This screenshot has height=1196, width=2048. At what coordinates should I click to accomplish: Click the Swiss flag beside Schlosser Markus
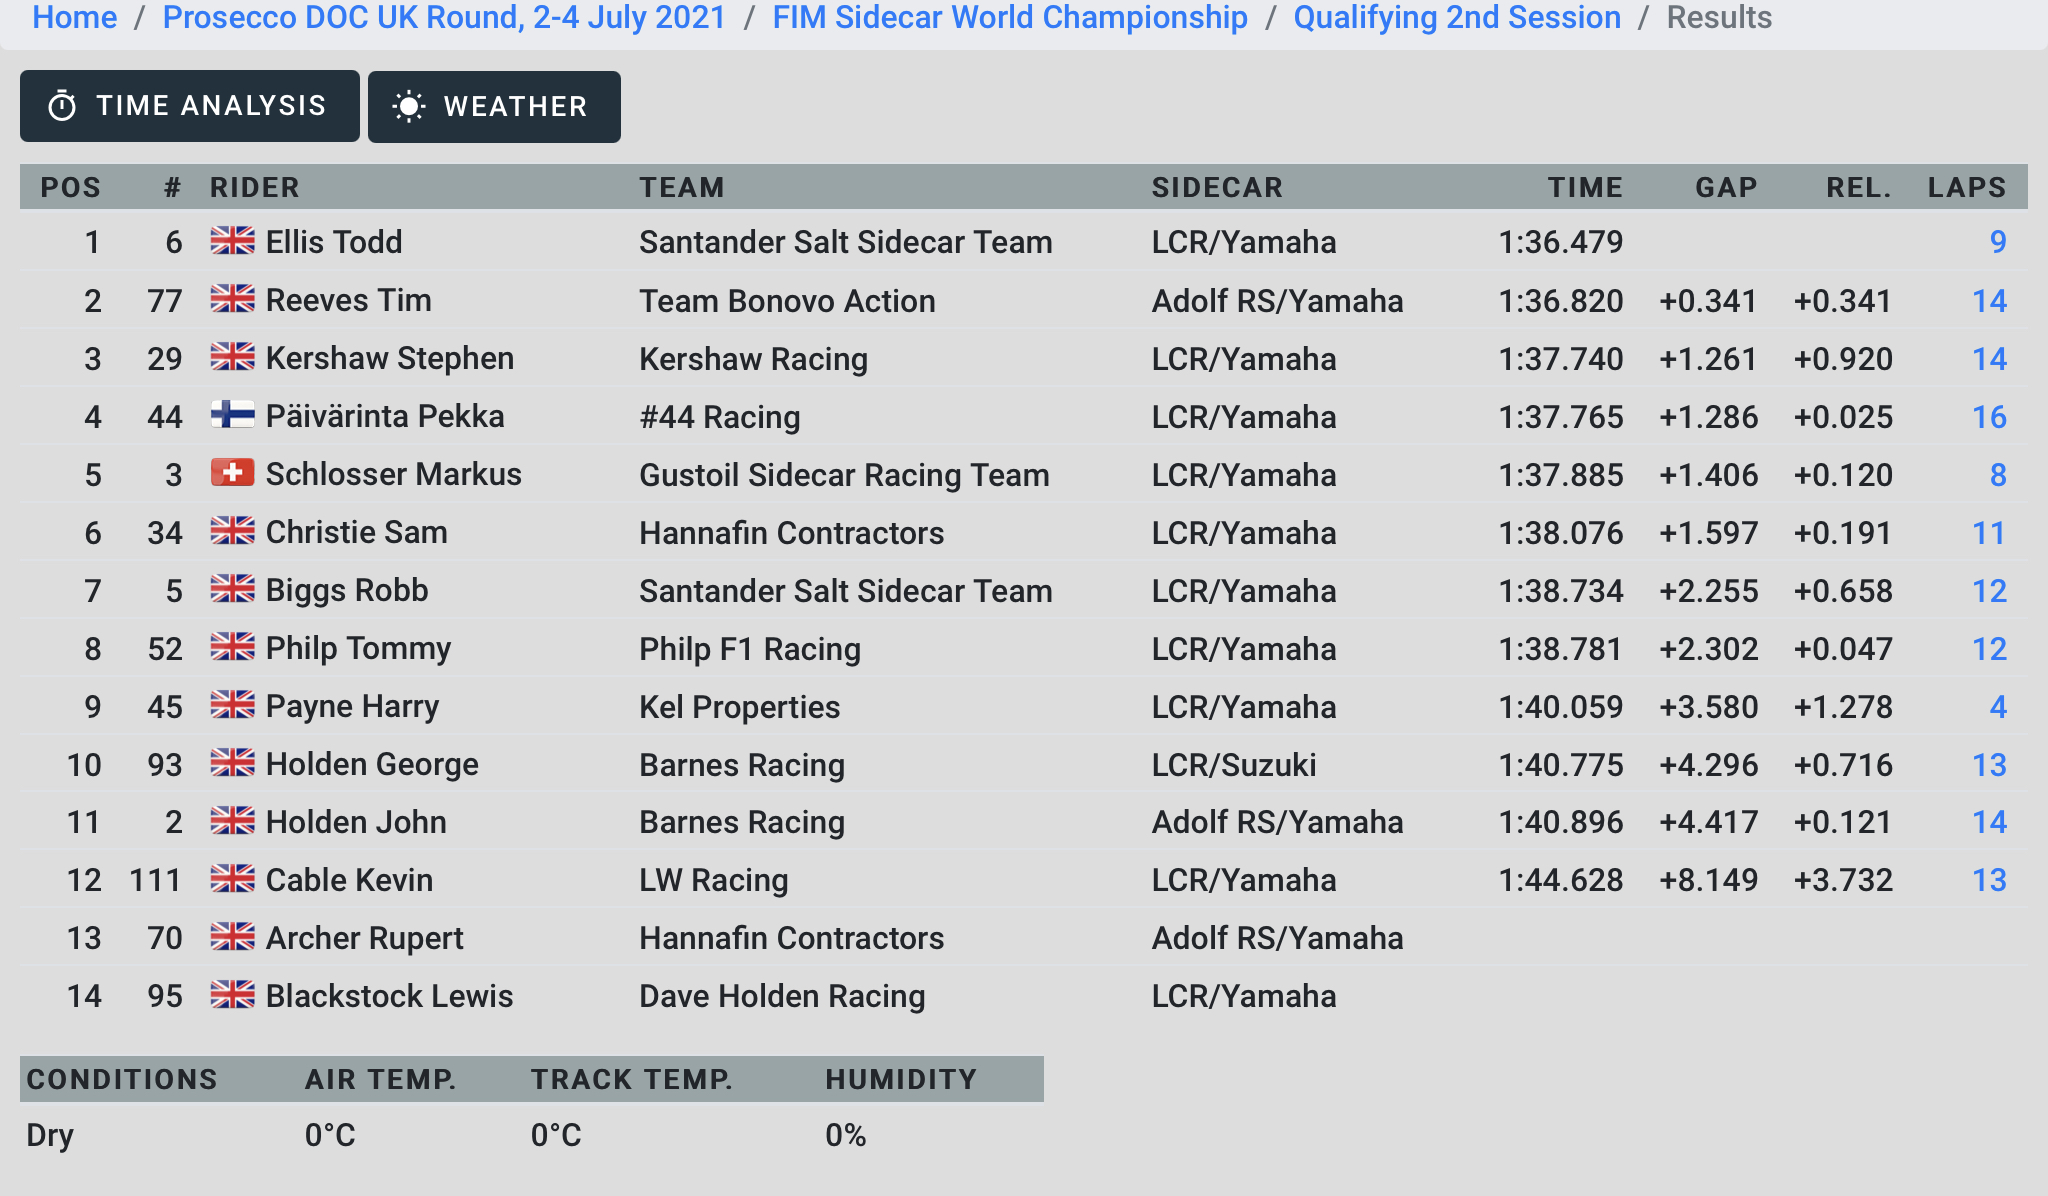[233, 472]
